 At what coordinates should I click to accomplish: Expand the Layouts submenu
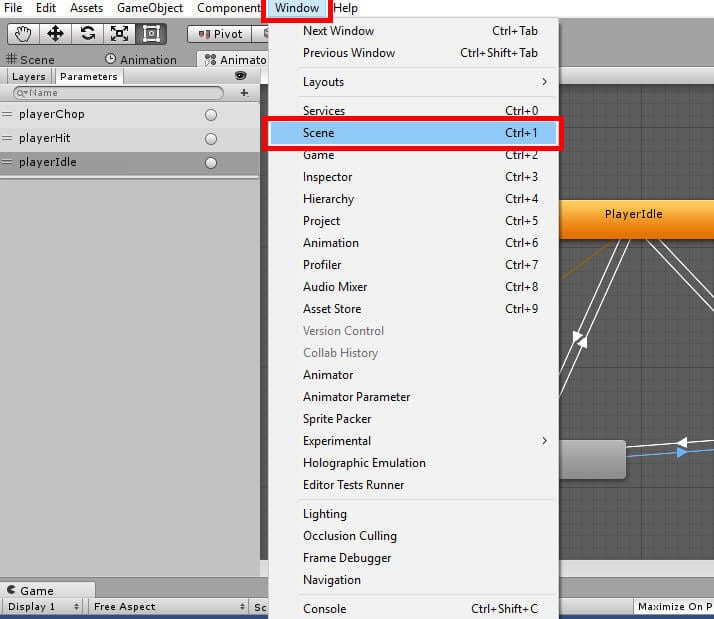(x=413, y=82)
